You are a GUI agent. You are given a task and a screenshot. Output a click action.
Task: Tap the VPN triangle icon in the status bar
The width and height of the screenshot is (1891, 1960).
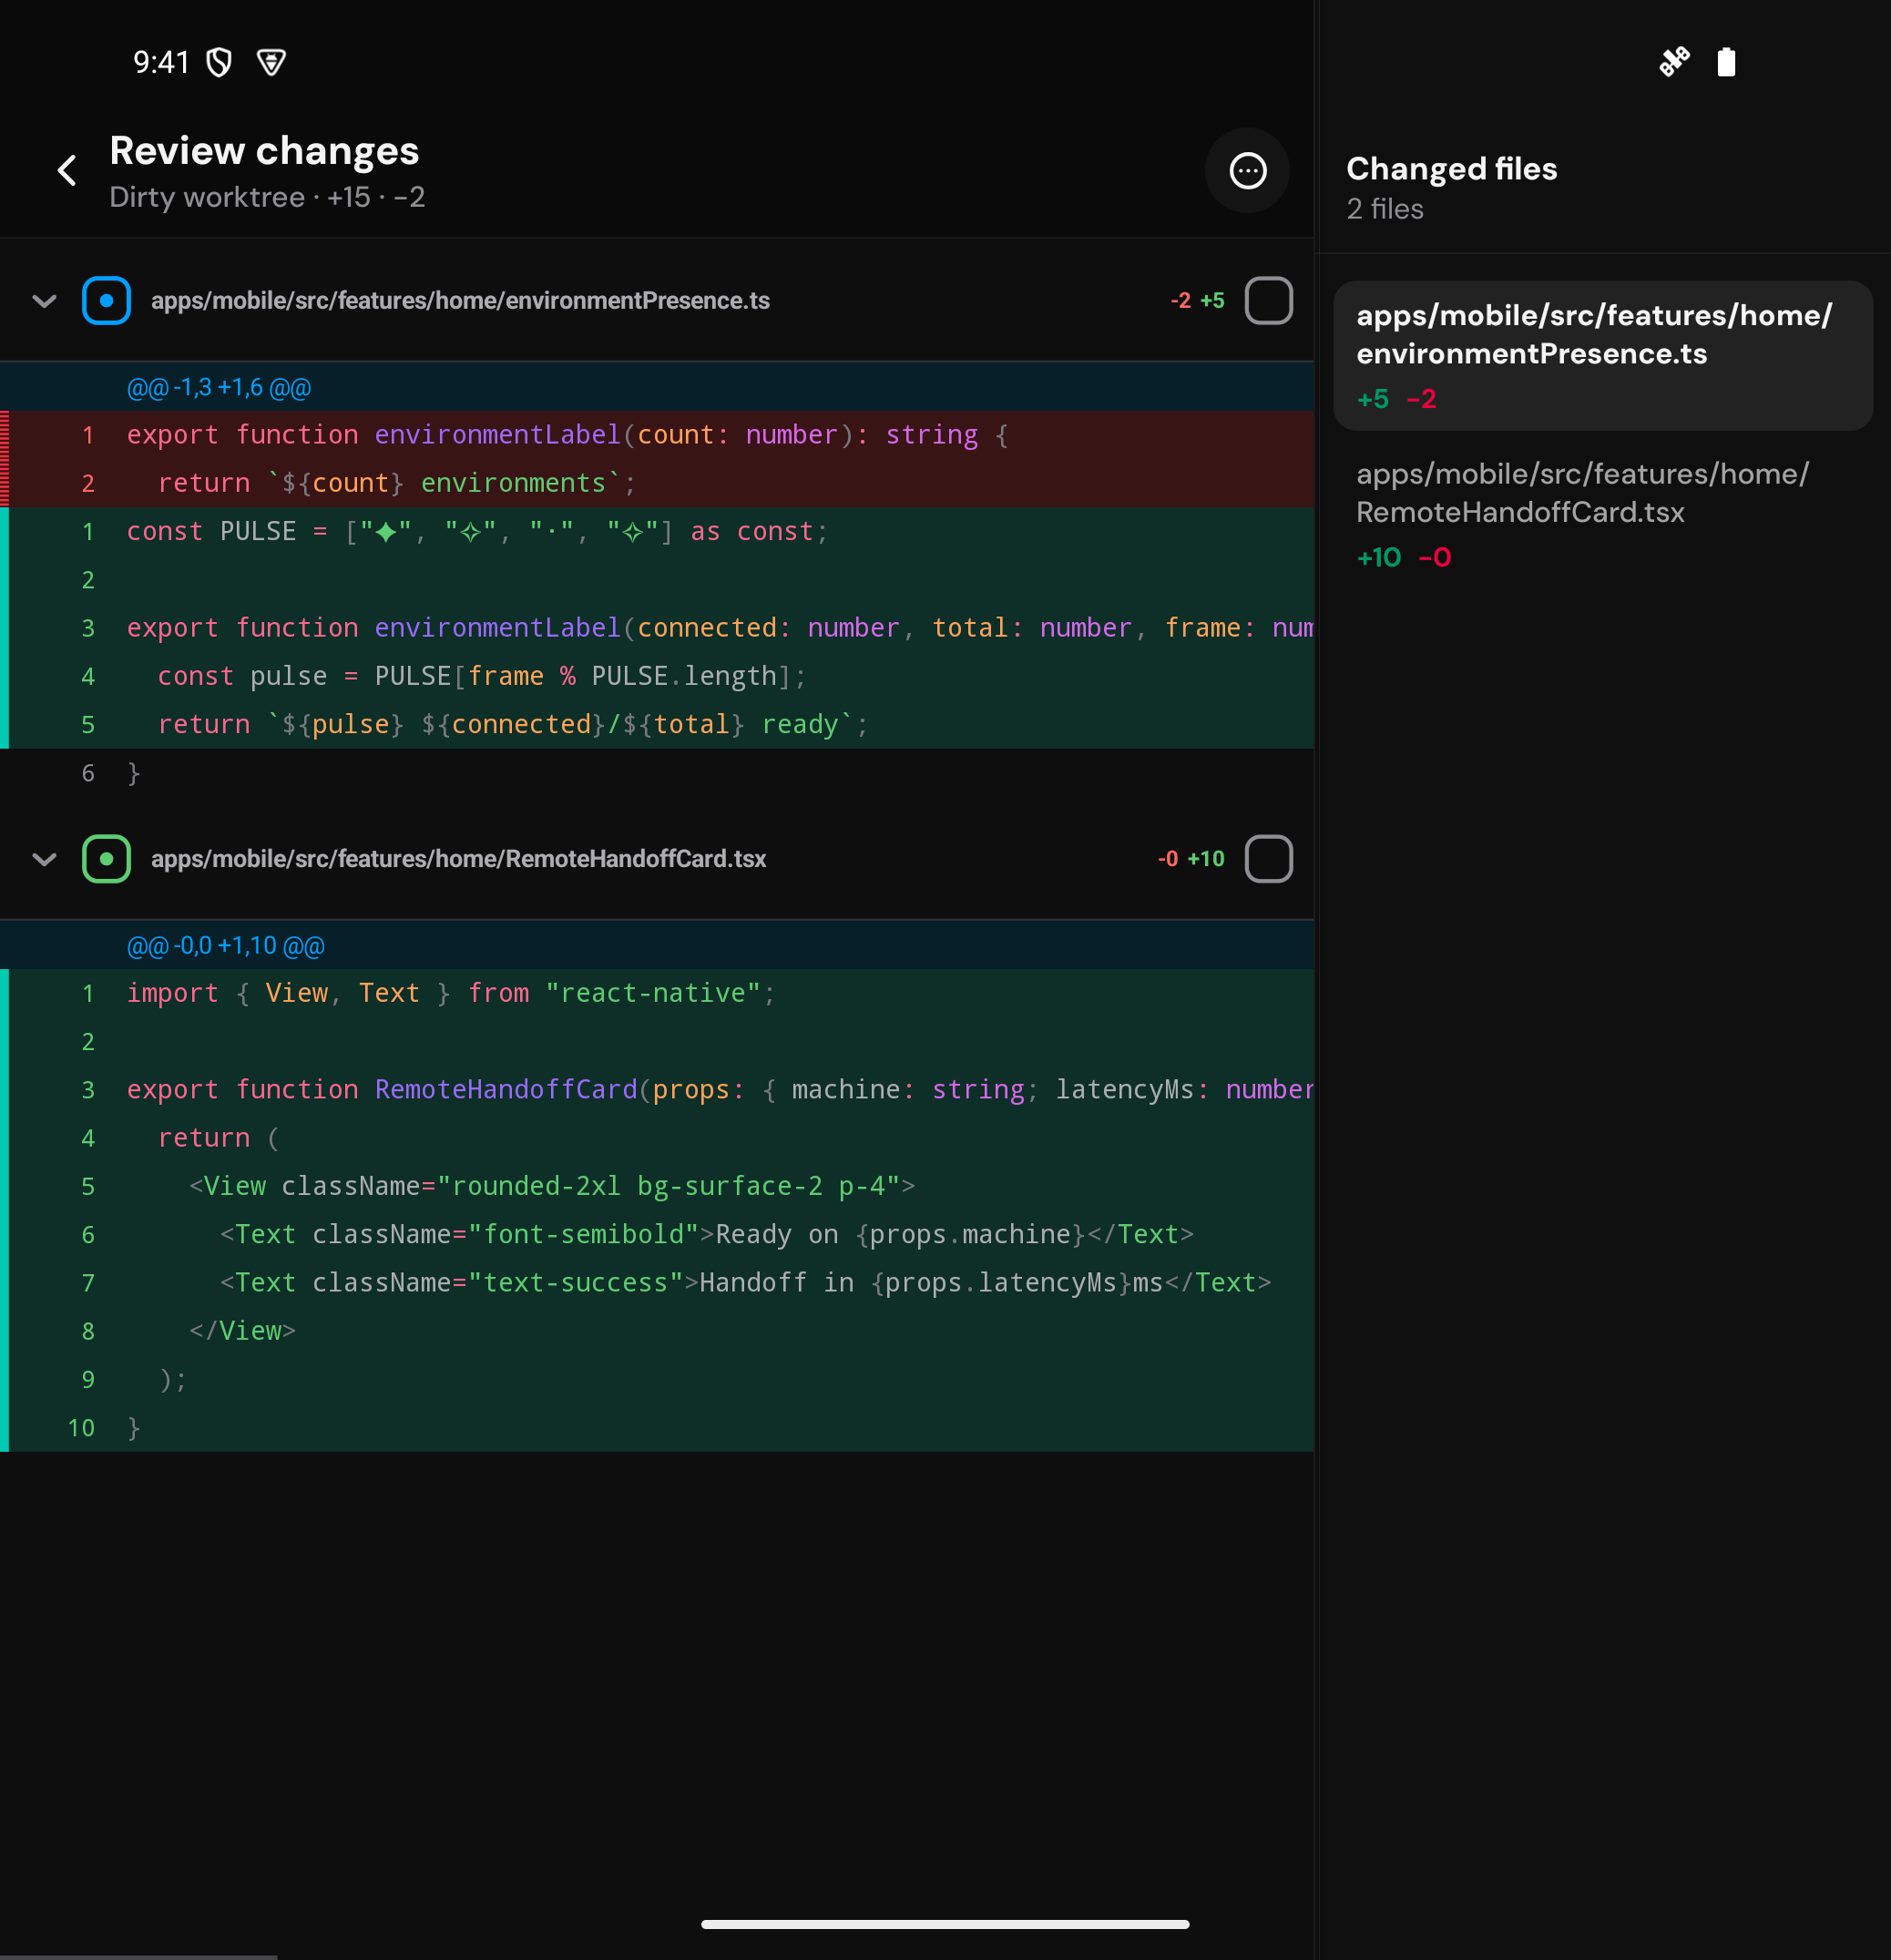[x=271, y=63]
